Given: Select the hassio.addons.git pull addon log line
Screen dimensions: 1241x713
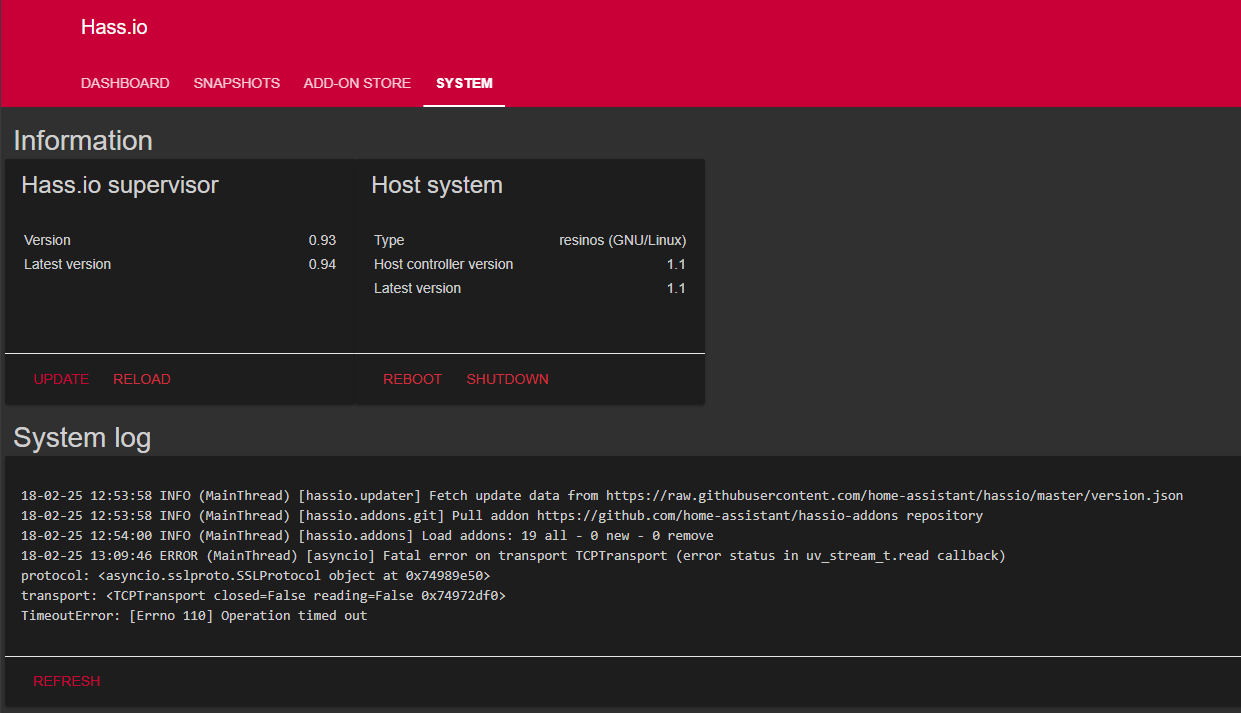Looking at the screenshot, I should (x=502, y=515).
